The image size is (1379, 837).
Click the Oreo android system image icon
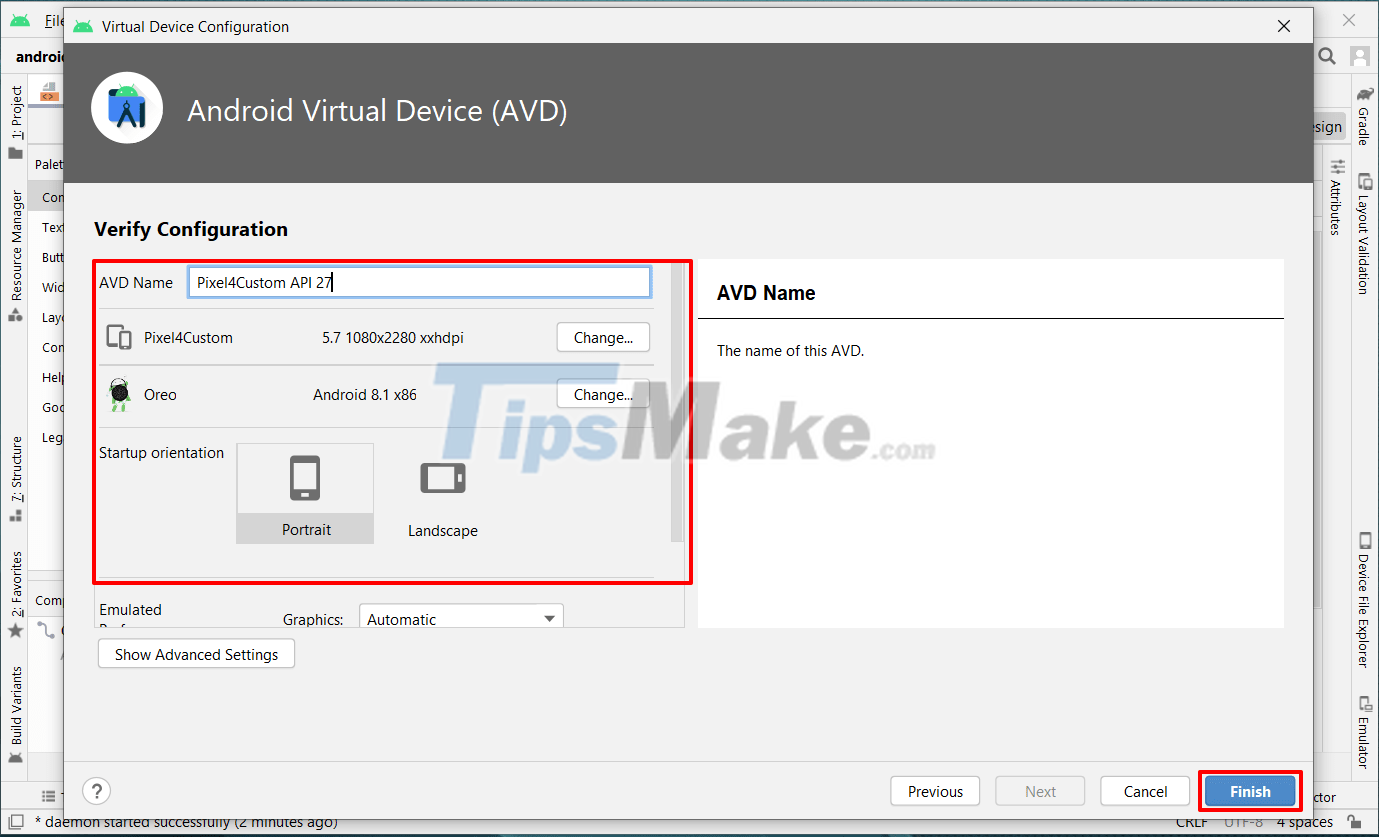(119, 393)
